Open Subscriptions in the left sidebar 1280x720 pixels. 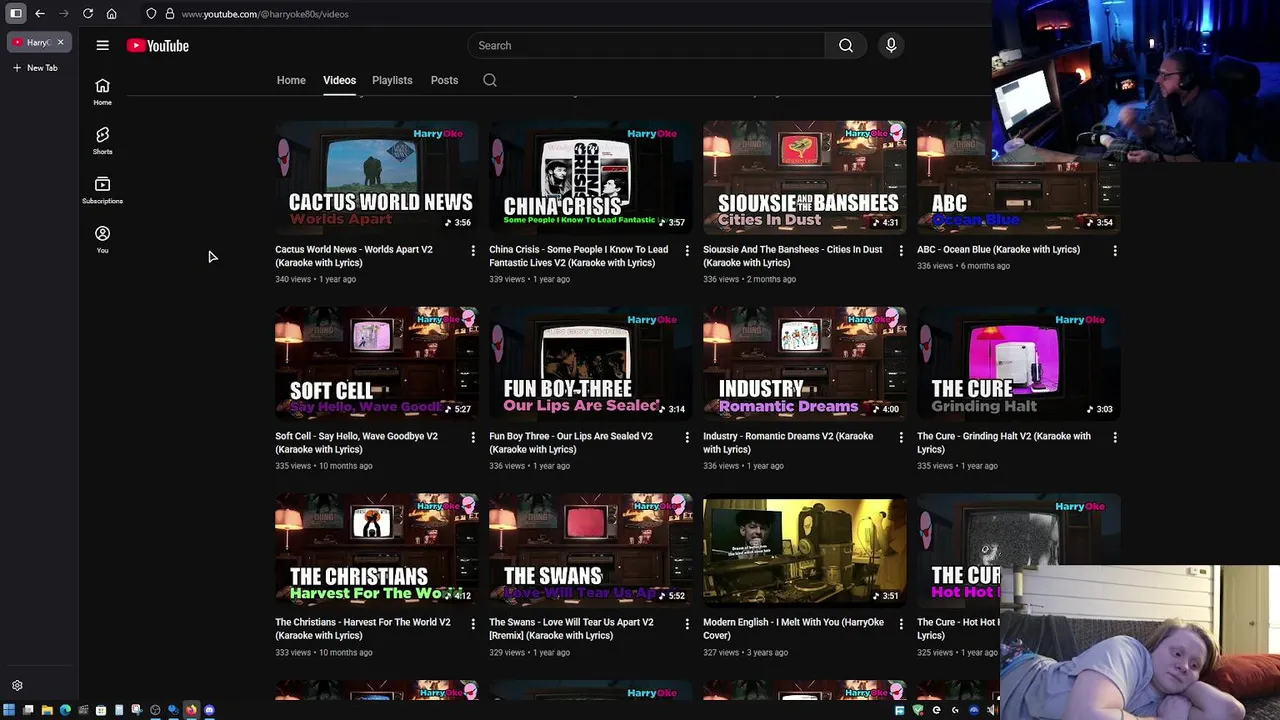102,190
